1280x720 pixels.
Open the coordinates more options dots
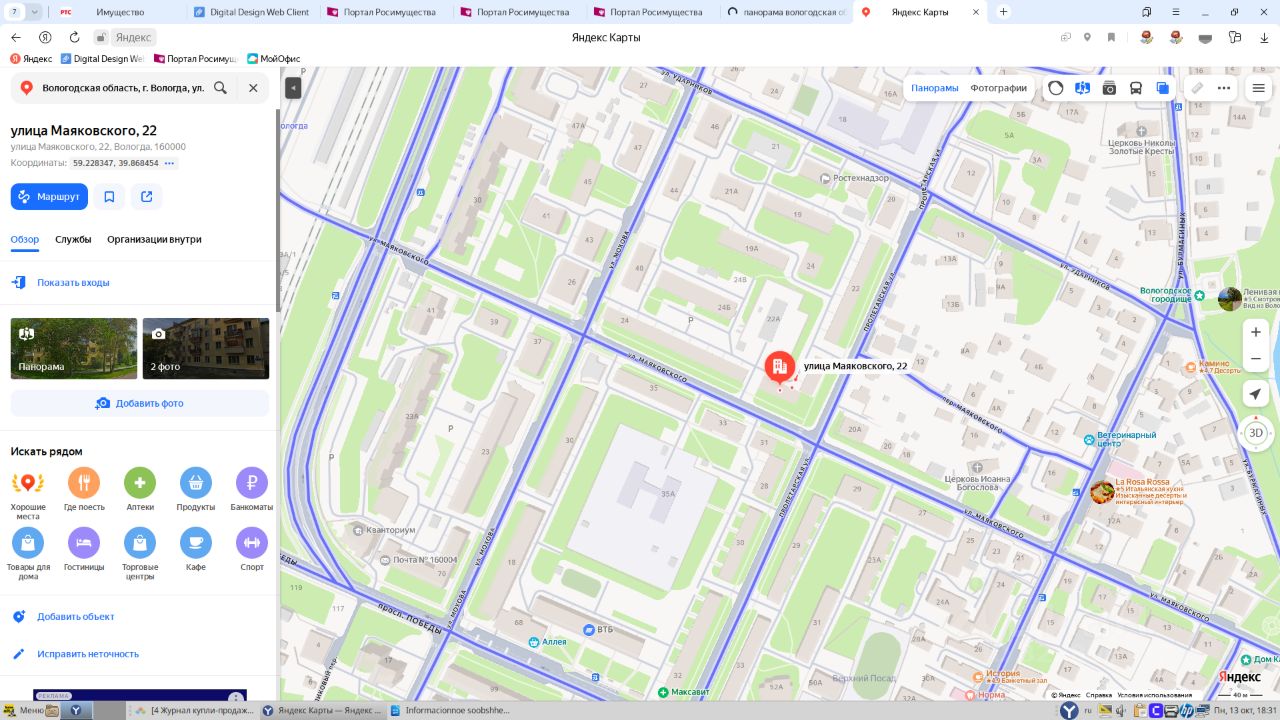(169, 163)
